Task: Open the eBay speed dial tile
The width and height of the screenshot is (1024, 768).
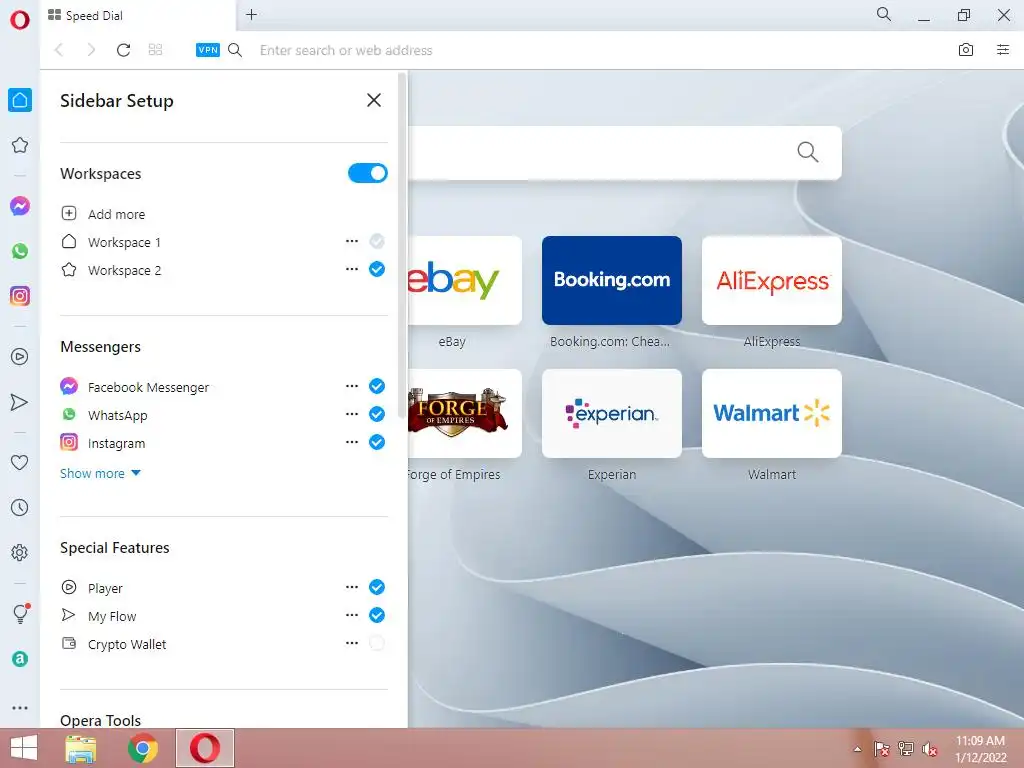Action: pos(465,280)
